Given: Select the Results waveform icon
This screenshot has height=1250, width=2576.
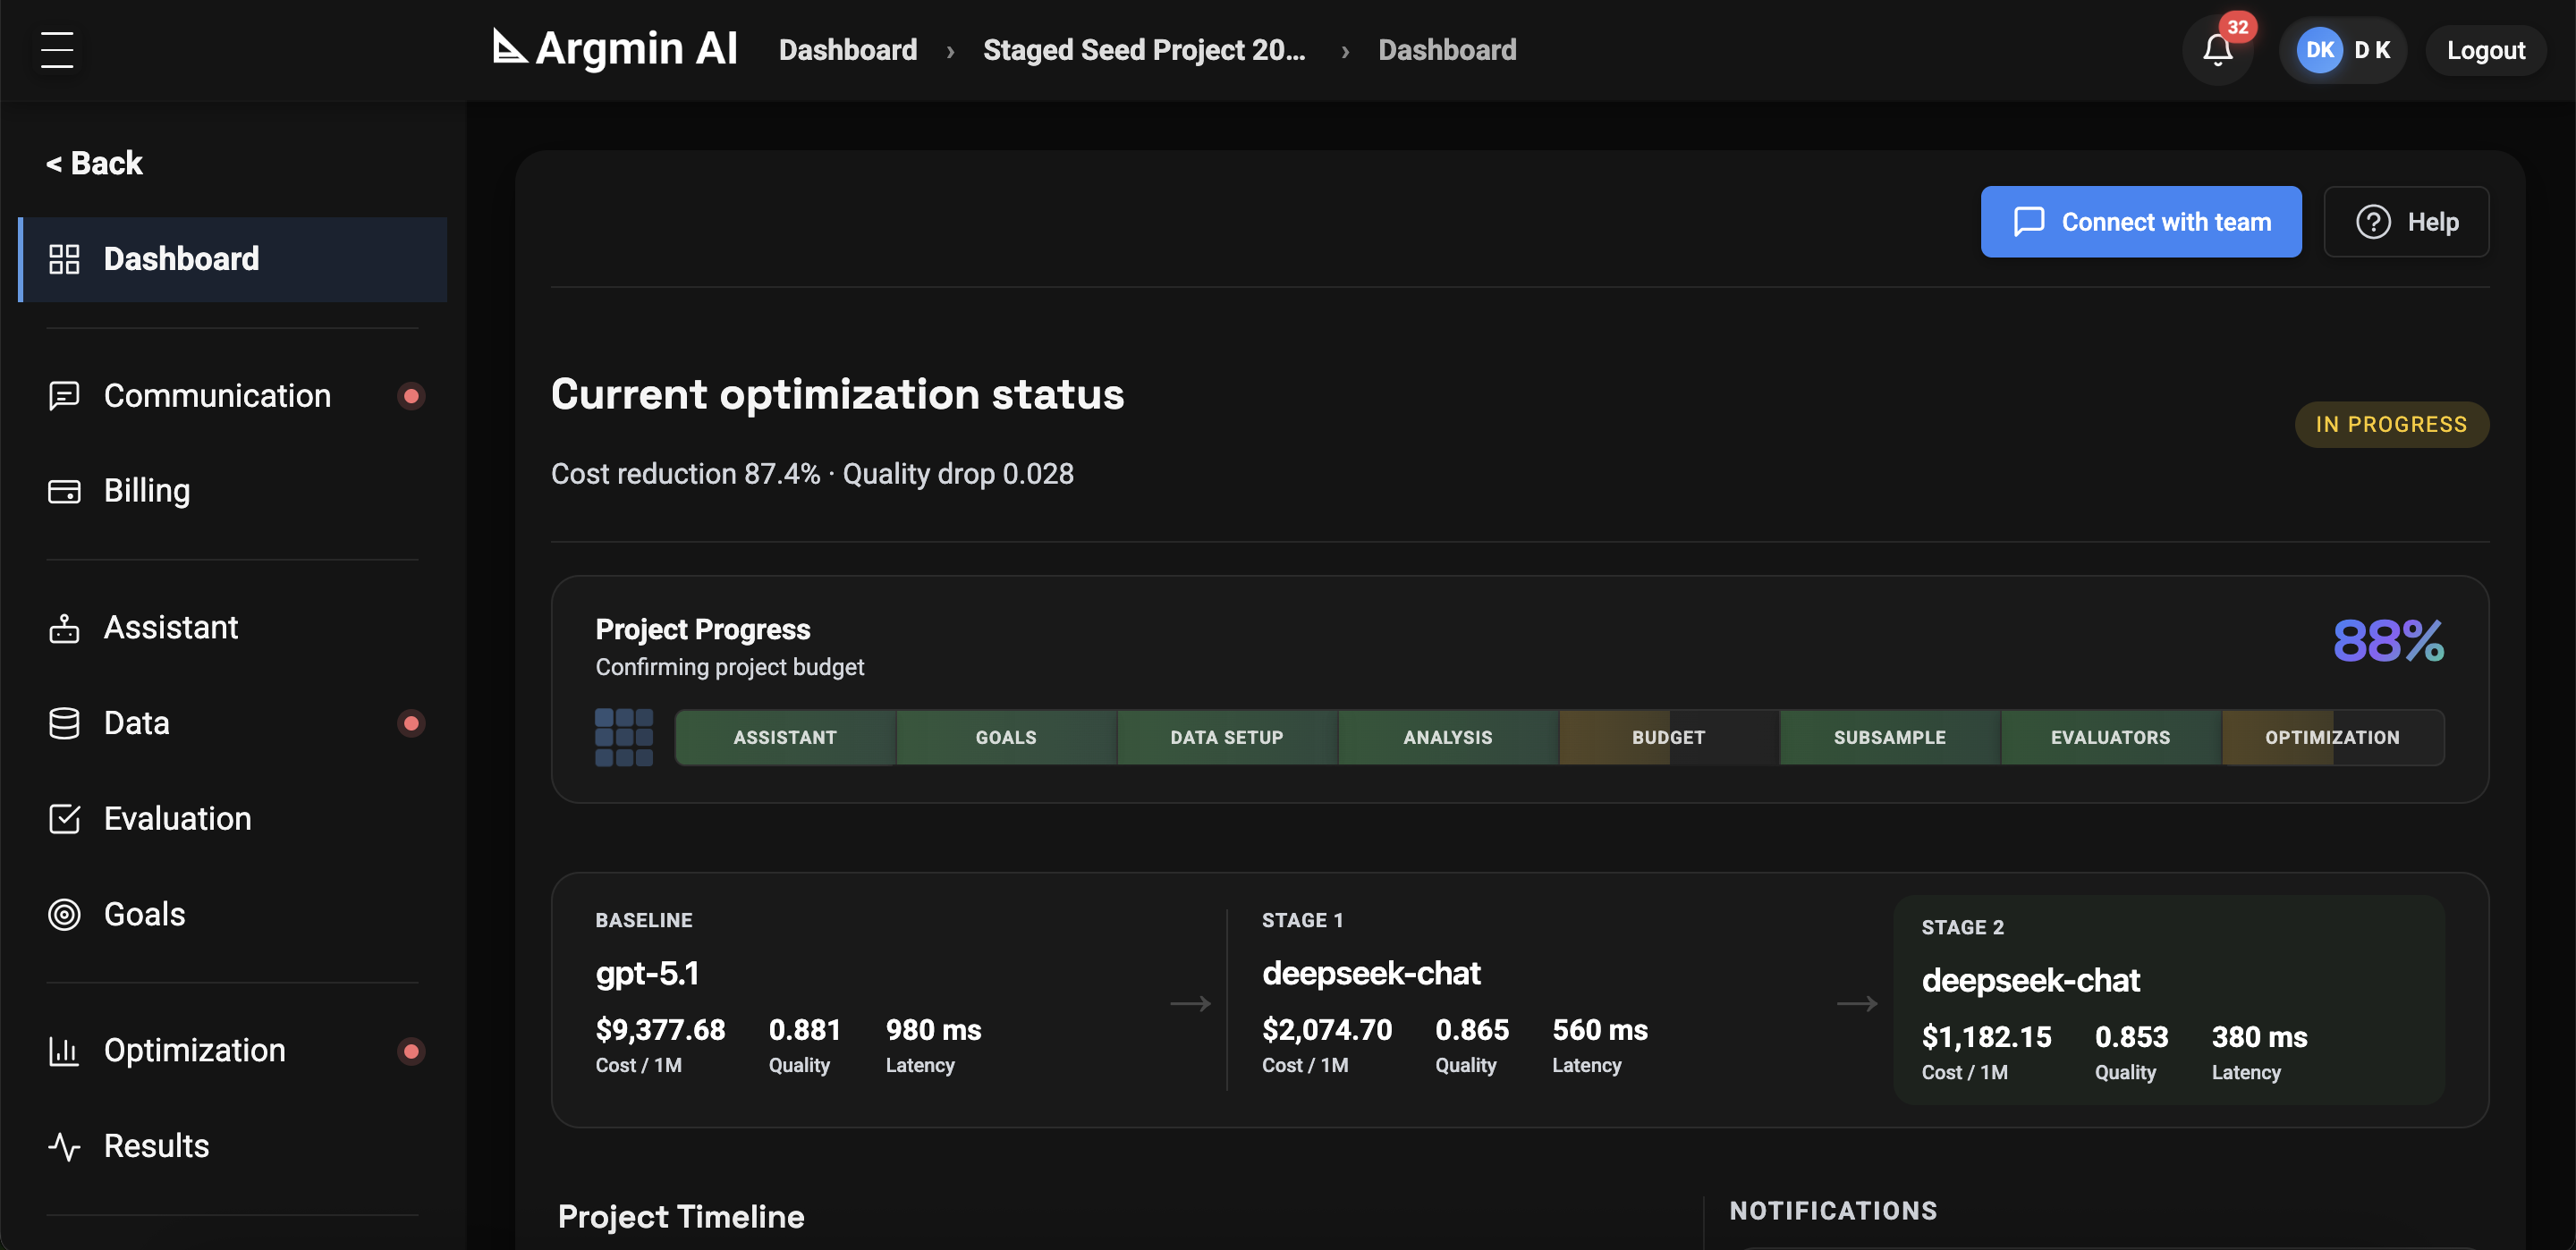Looking at the screenshot, I should (x=63, y=1146).
